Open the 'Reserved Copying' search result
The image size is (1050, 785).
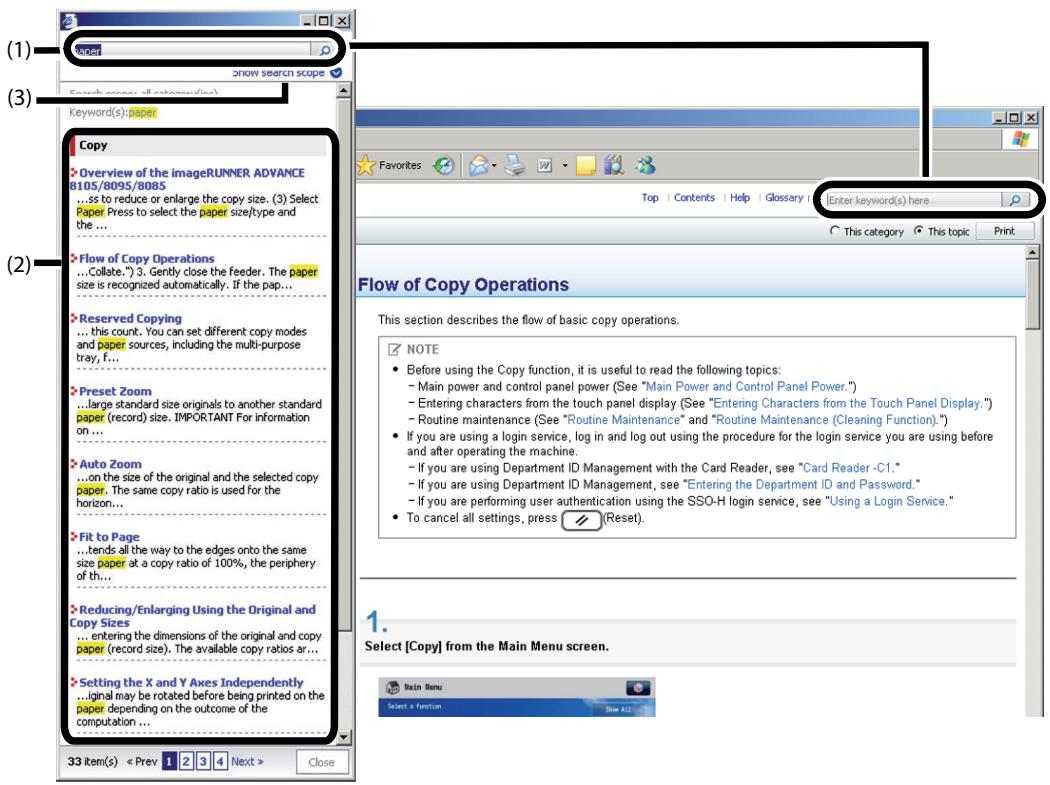coord(130,319)
